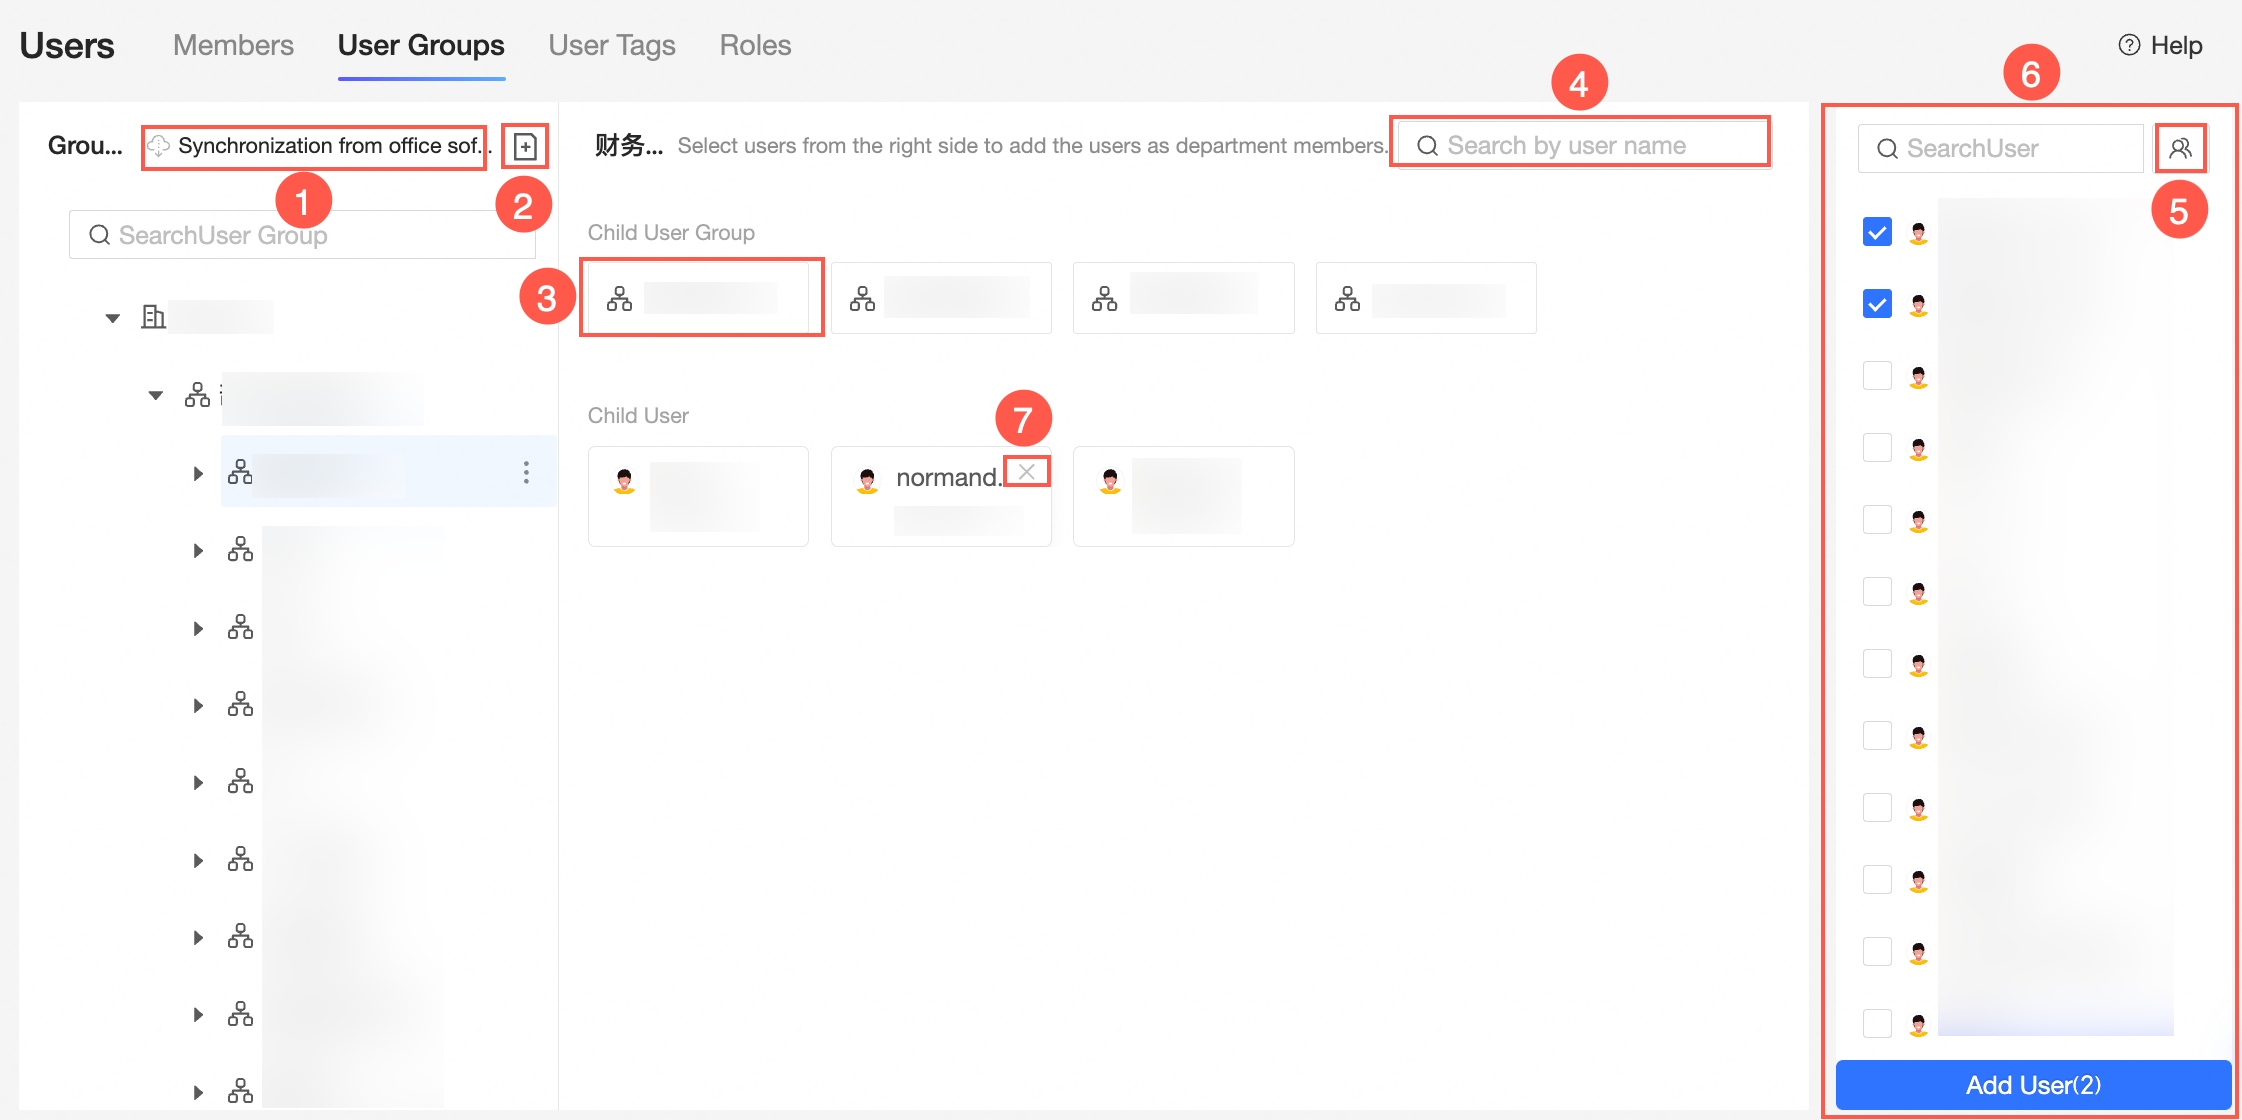Collapse the root organization tree node

tap(113, 318)
